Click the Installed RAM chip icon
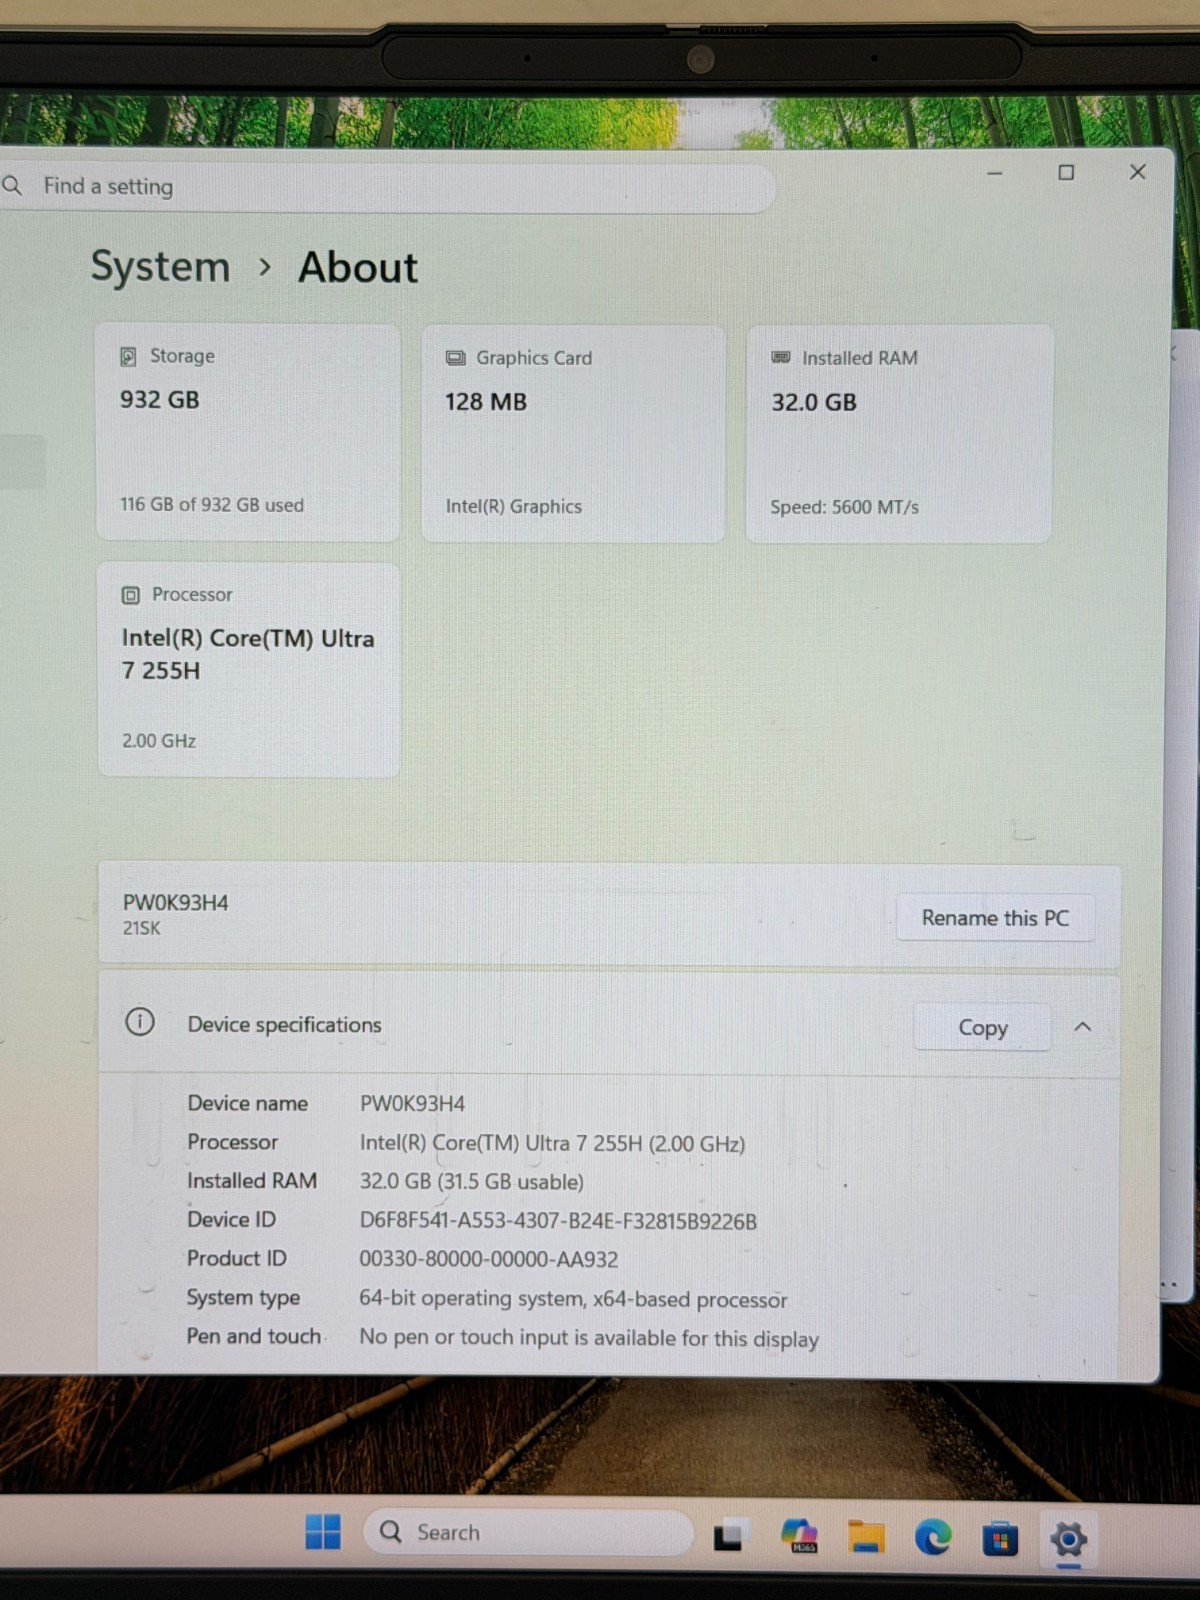This screenshot has width=1200, height=1600. coord(781,358)
